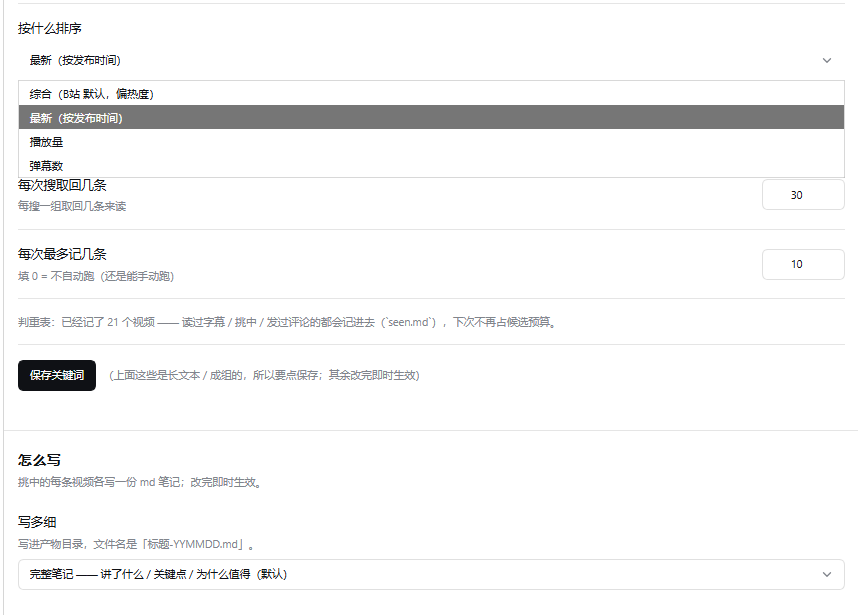
Task: Pick 弹幕数 sort option
Action: pyautogui.click(x=431, y=165)
